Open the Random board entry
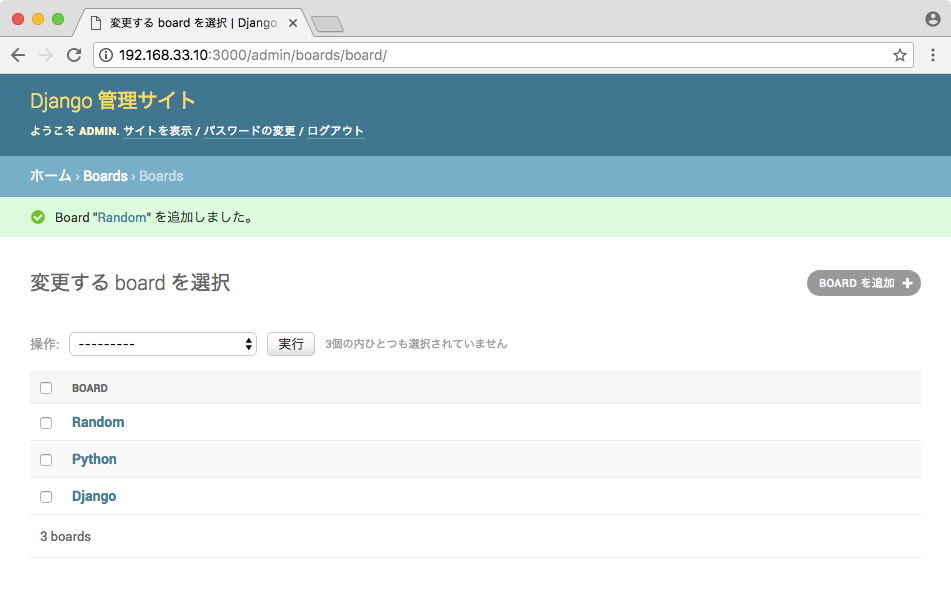 click(98, 422)
